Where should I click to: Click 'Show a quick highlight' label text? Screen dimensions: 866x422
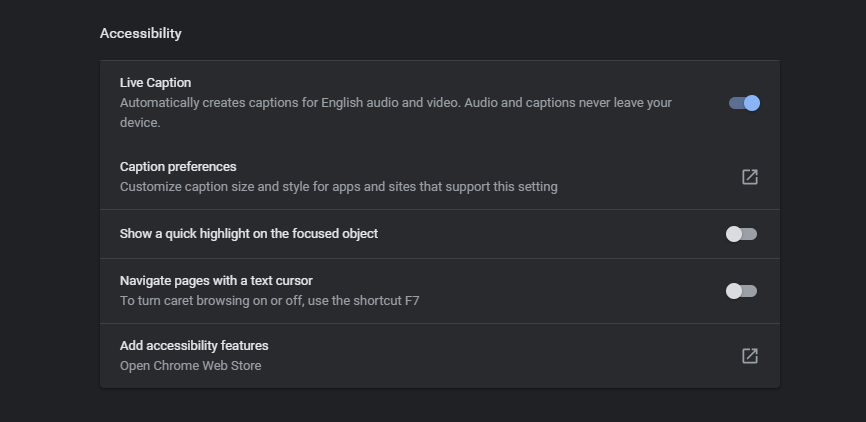point(249,234)
